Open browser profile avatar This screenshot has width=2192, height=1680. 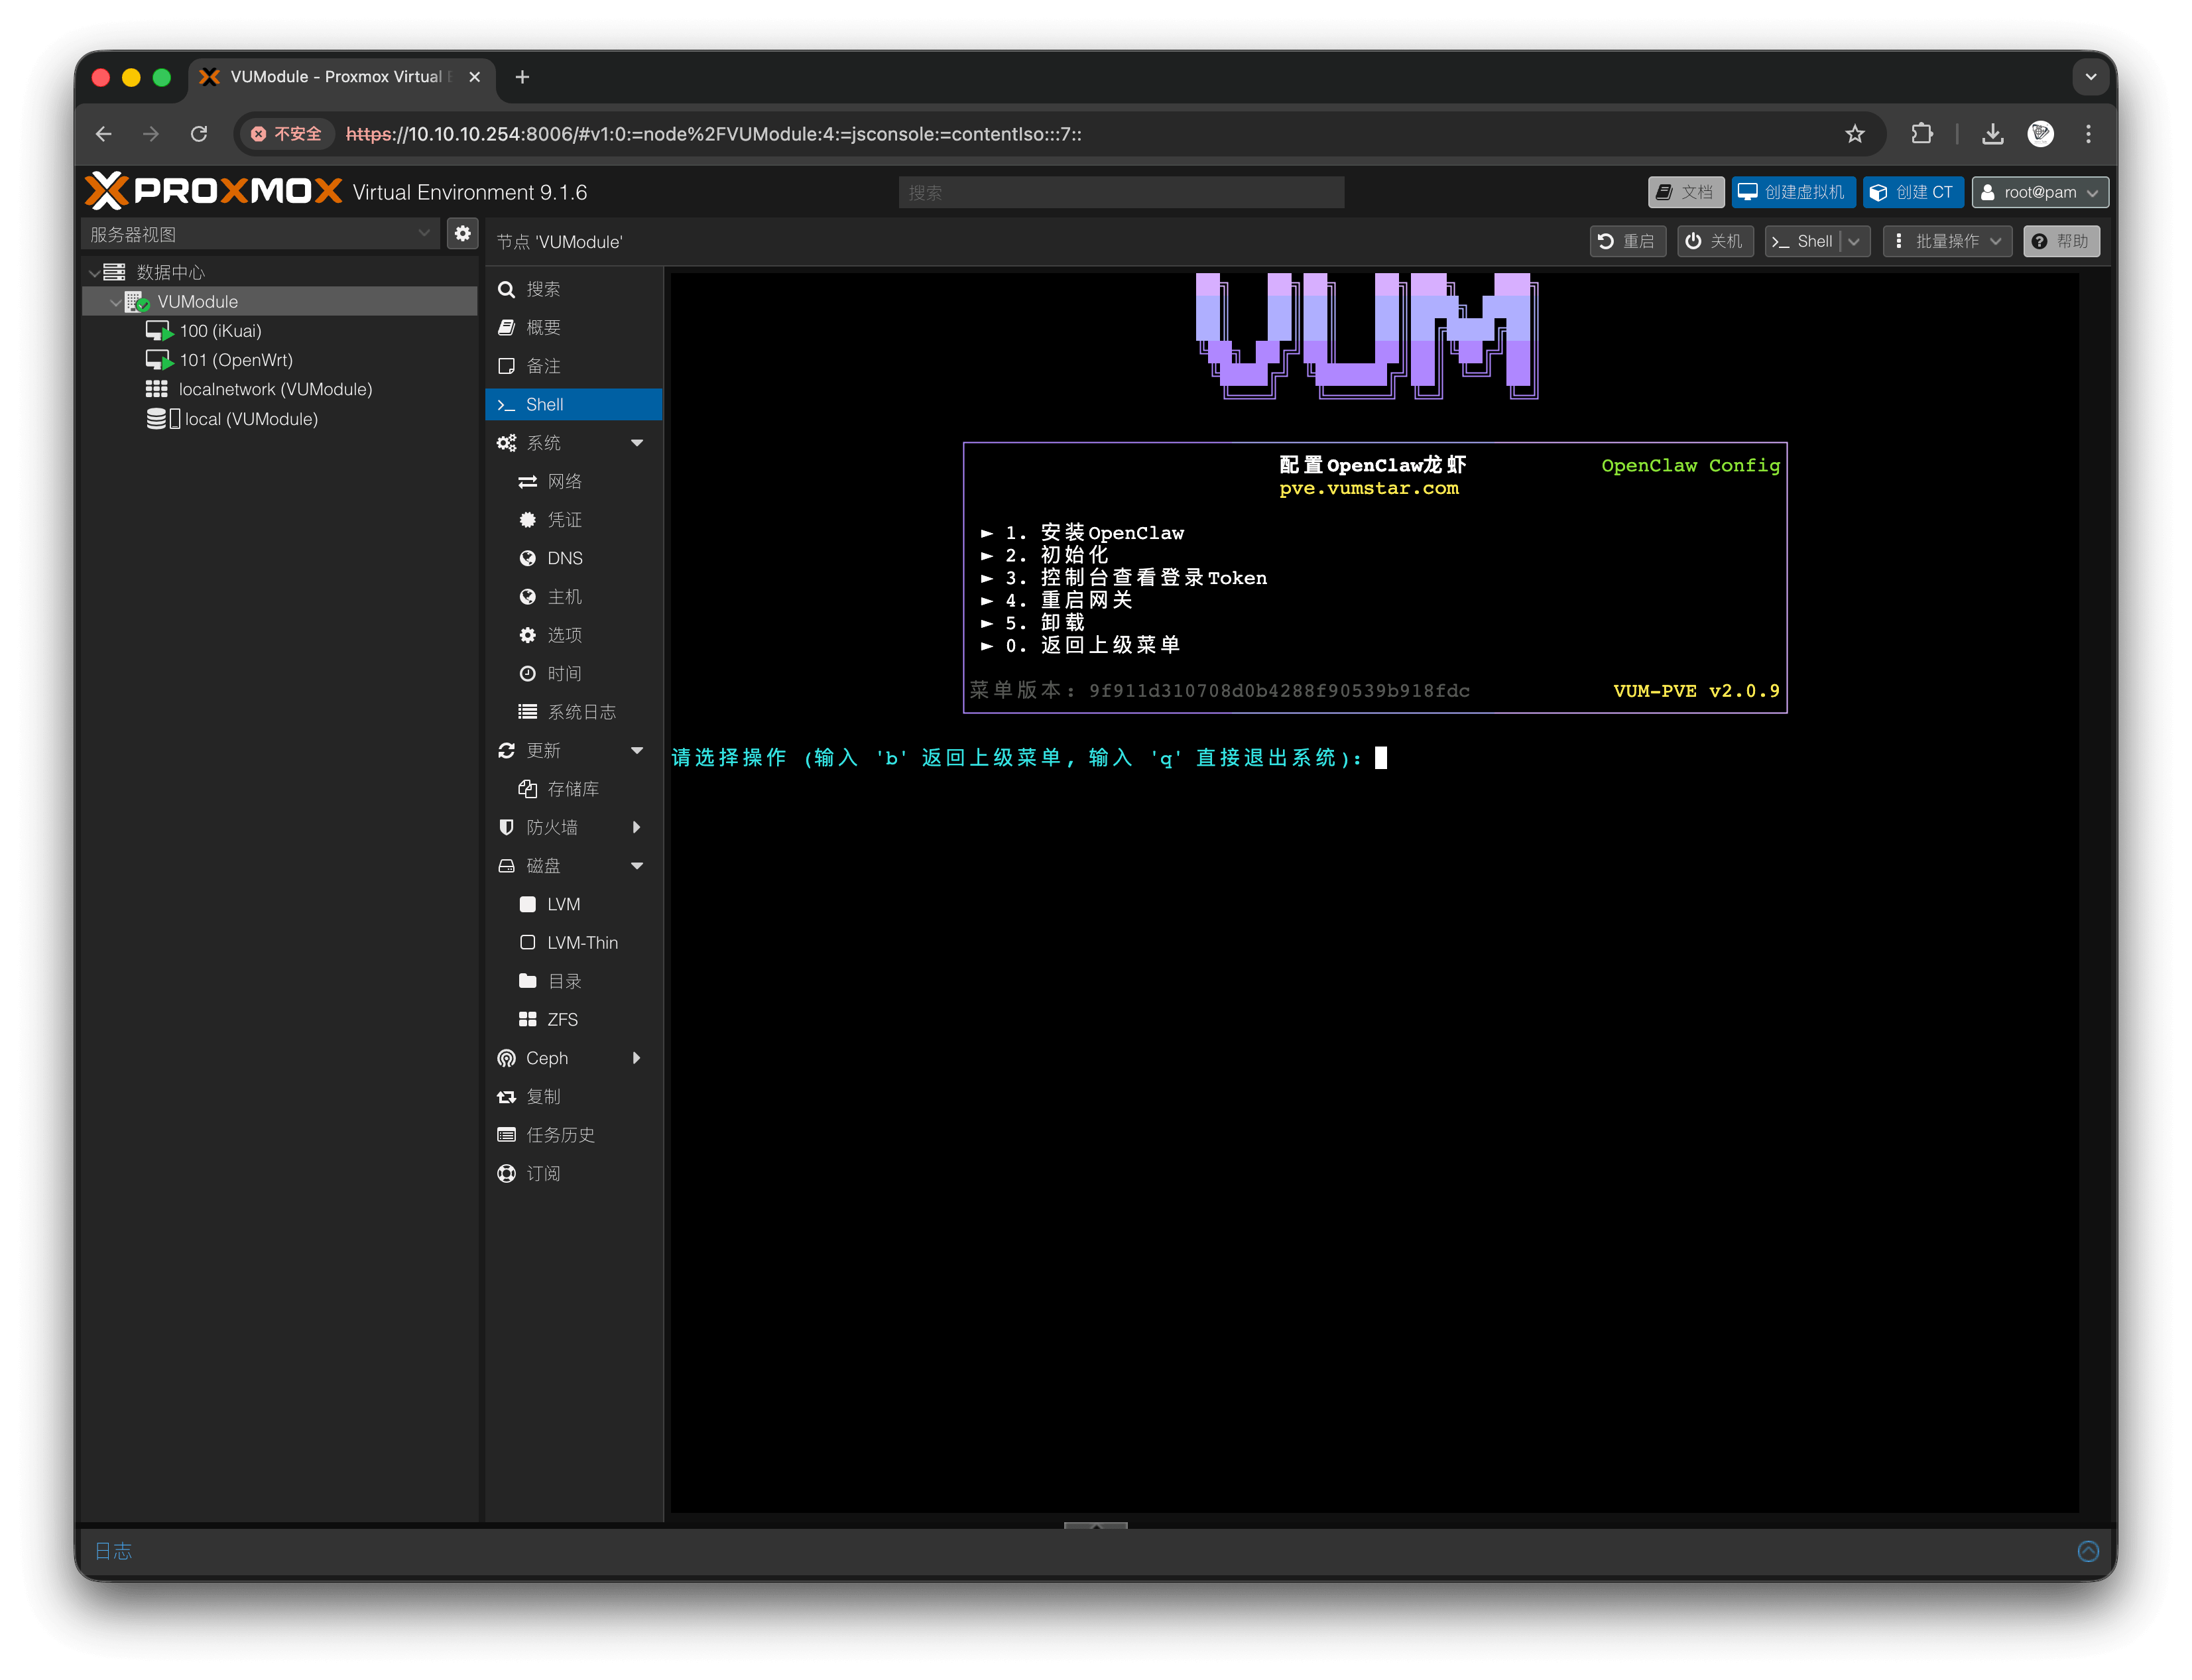(2041, 134)
